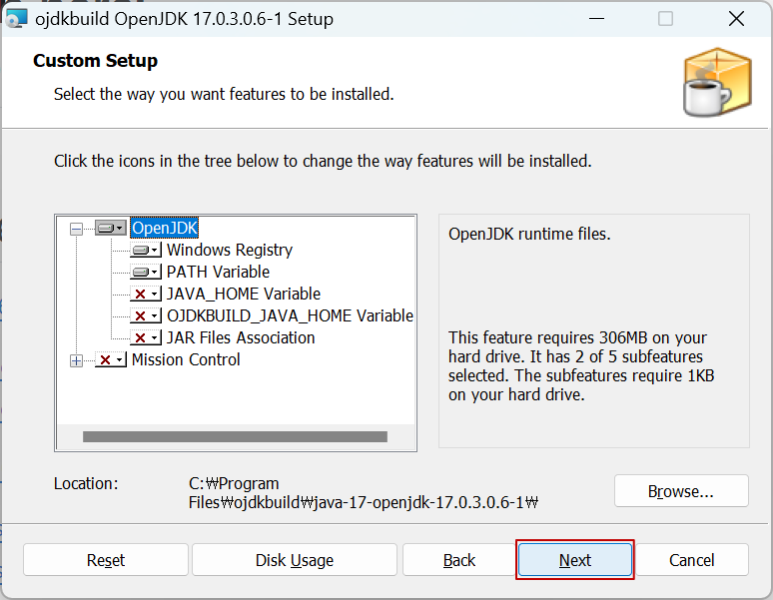Click the installer icon in the title bar
This screenshot has width=773, height=600.
click(16, 18)
